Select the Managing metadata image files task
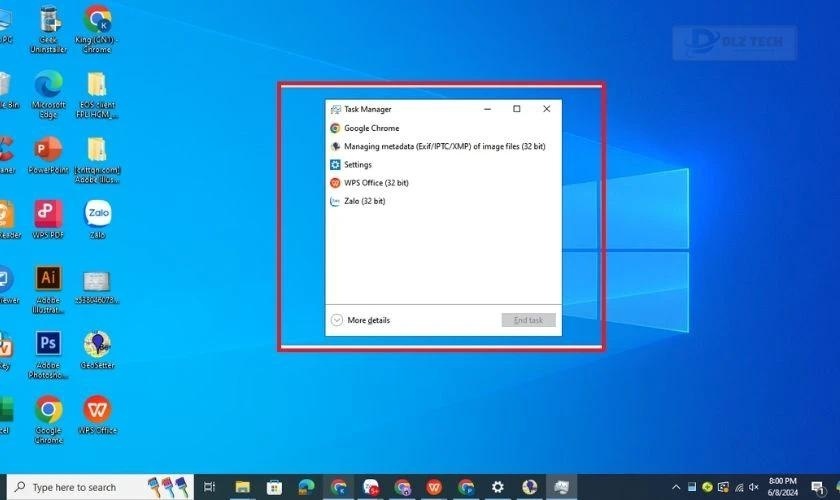The image size is (840, 500). coord(444,146)
